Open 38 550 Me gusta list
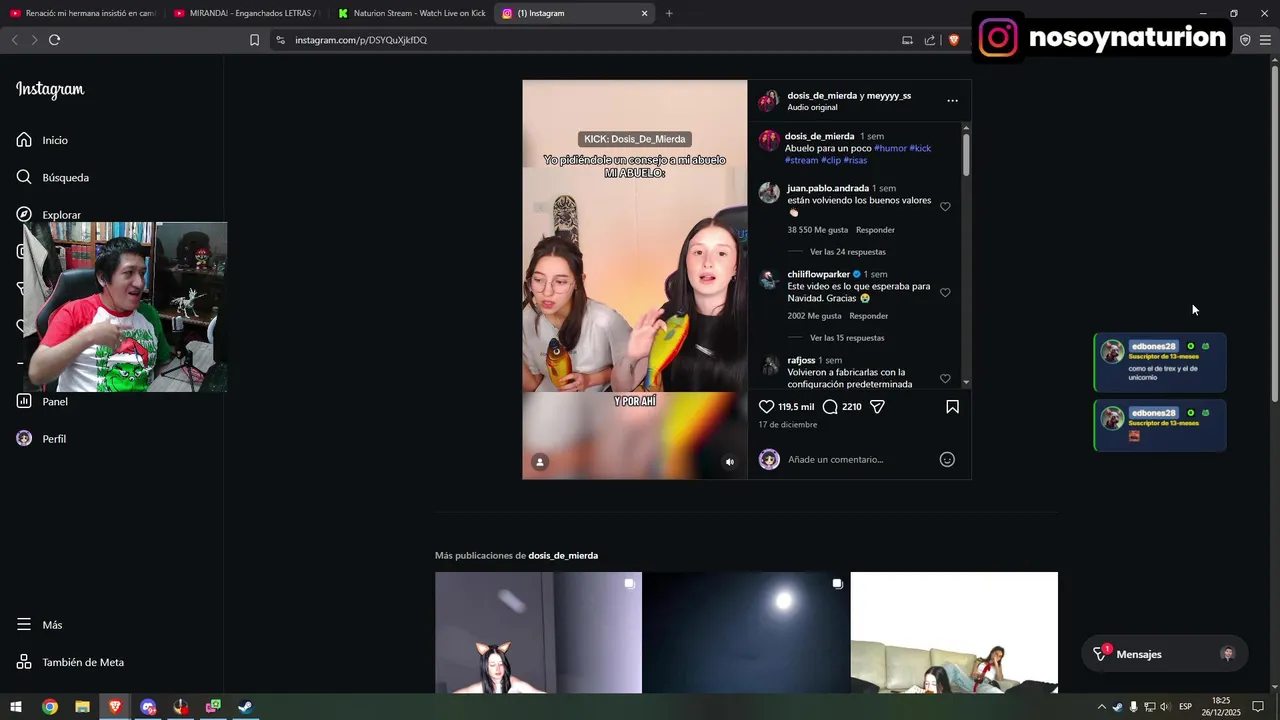Viewport: 1280px width, 720px height. coord(817,230)
